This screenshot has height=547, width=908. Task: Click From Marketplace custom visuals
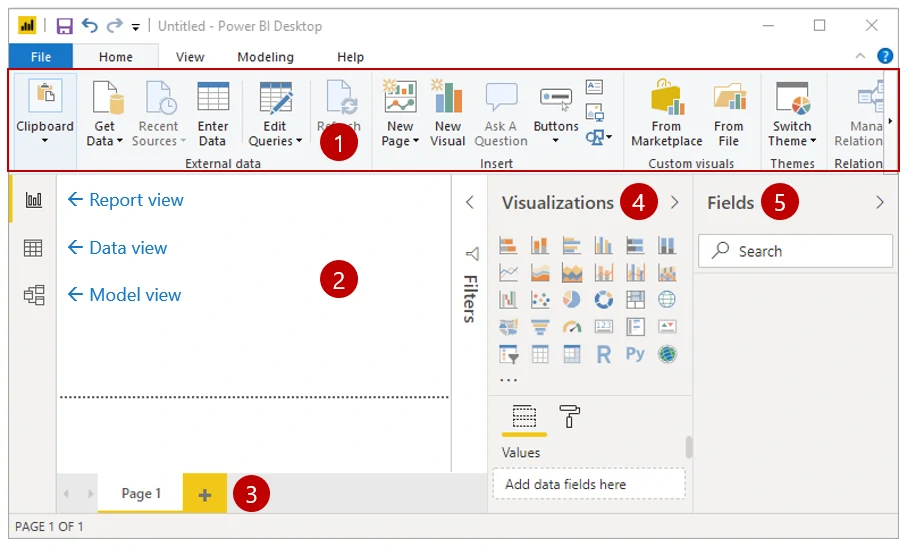(667, 115)
